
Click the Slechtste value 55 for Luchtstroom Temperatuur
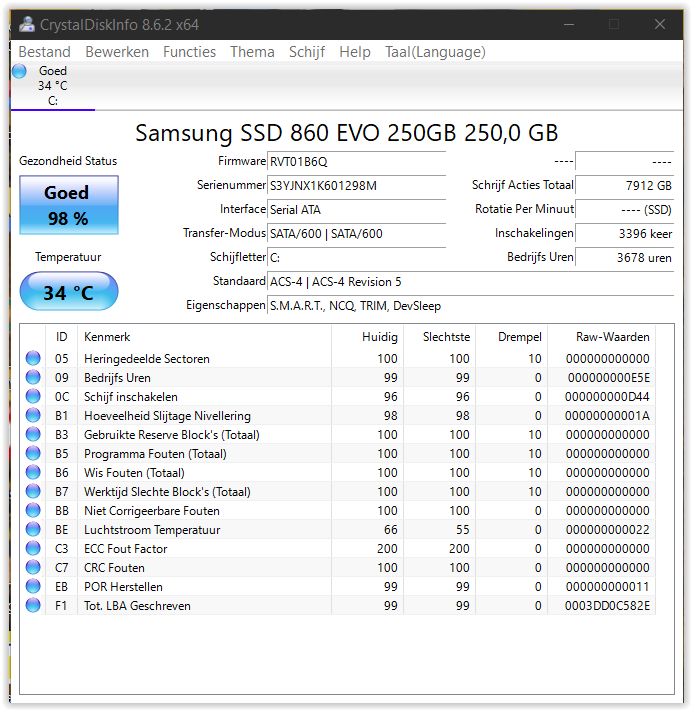click(463, 530)
